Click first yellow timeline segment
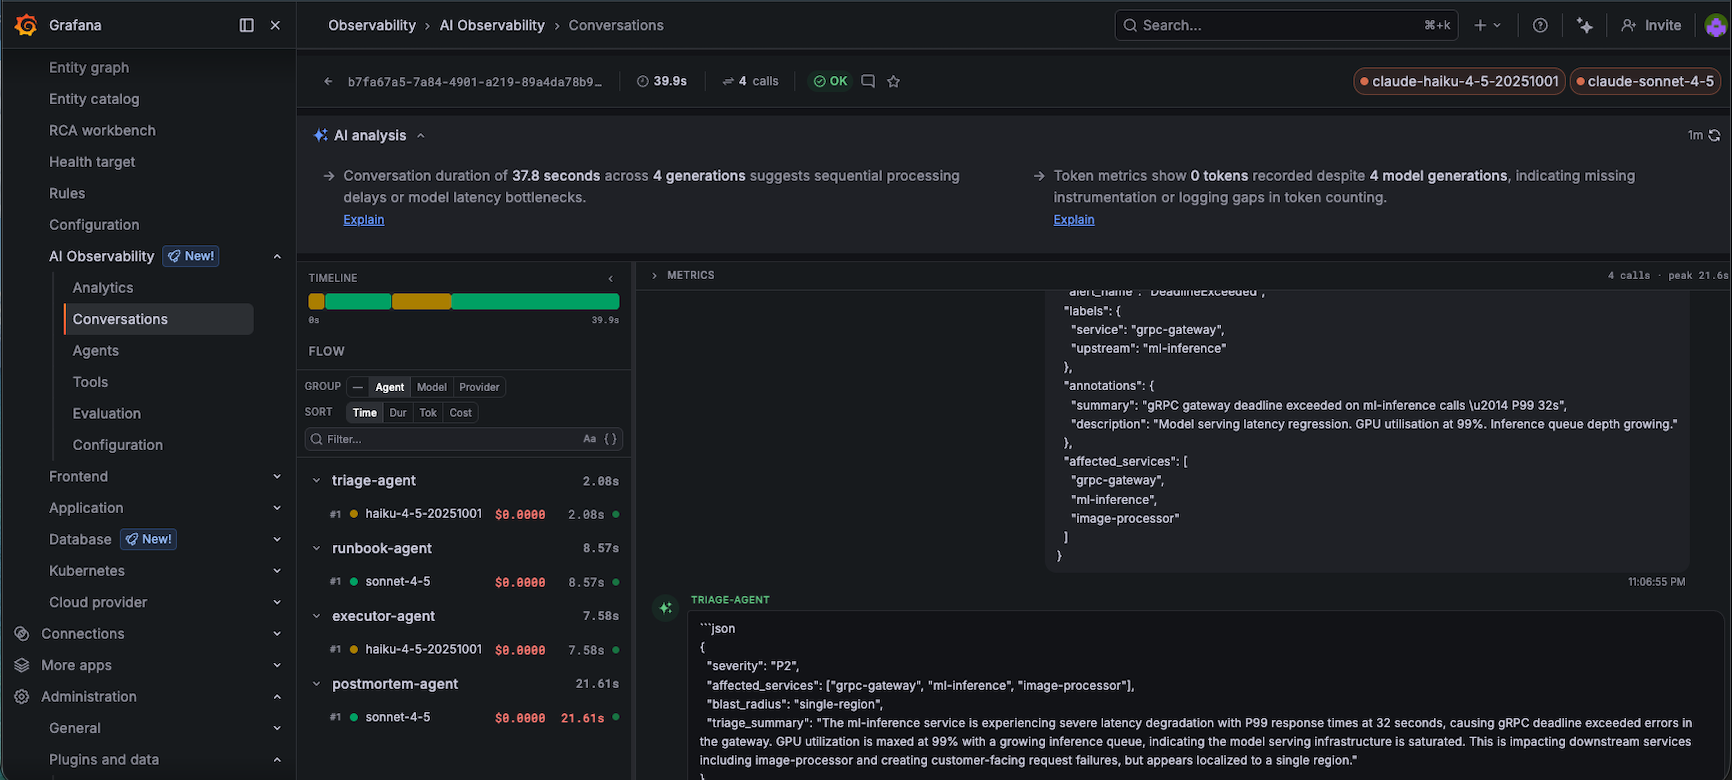The width and height of the screenshot is (1732, 780). tap(316, 301)
